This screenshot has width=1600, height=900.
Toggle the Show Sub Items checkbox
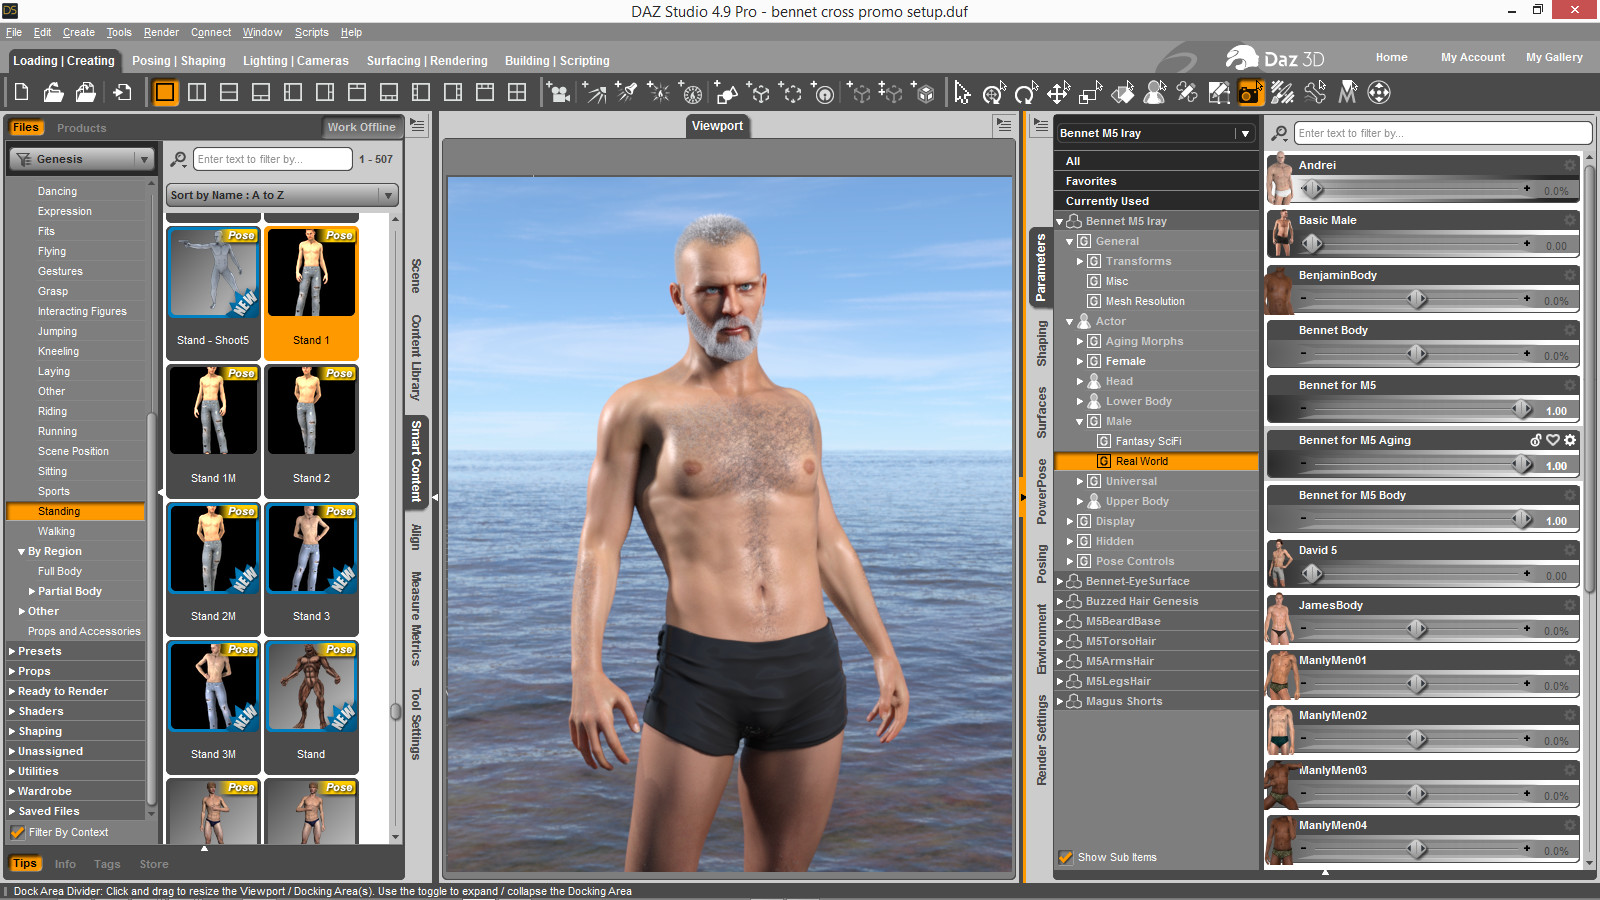pyautogui.click(x=1066, y=857)
